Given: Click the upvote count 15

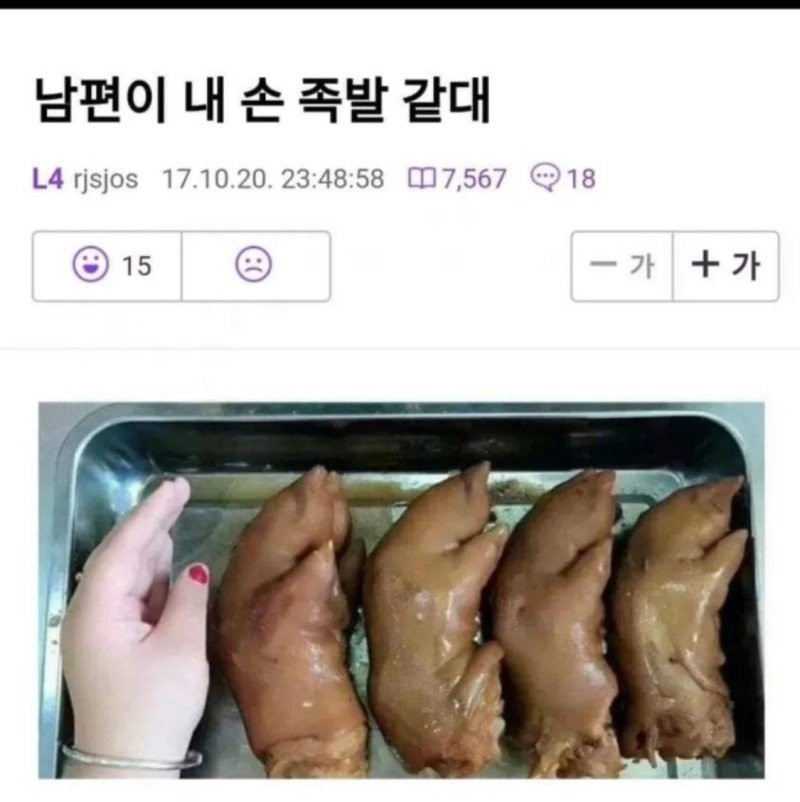Looking at the screenshot, I should (137, 266).
